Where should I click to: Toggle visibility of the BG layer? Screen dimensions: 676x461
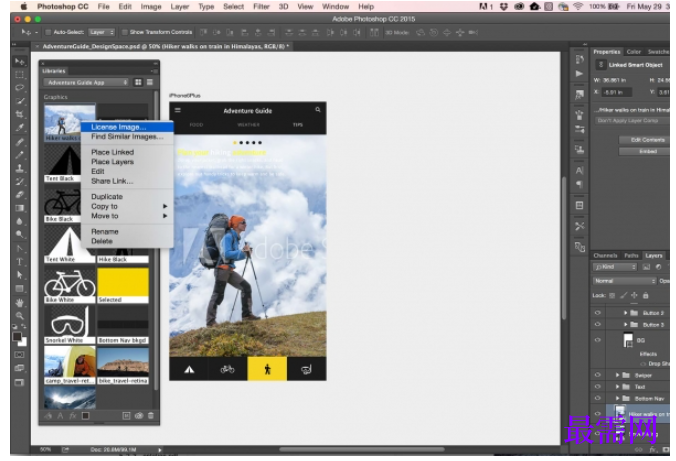coord(598,340)
